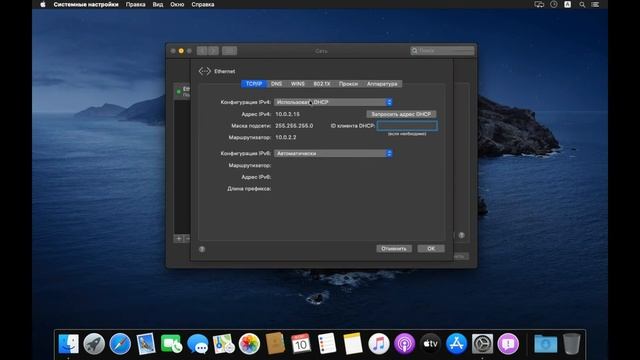Go forward with toolbar forward arrow
640x360 pixels.
point(213,51)
